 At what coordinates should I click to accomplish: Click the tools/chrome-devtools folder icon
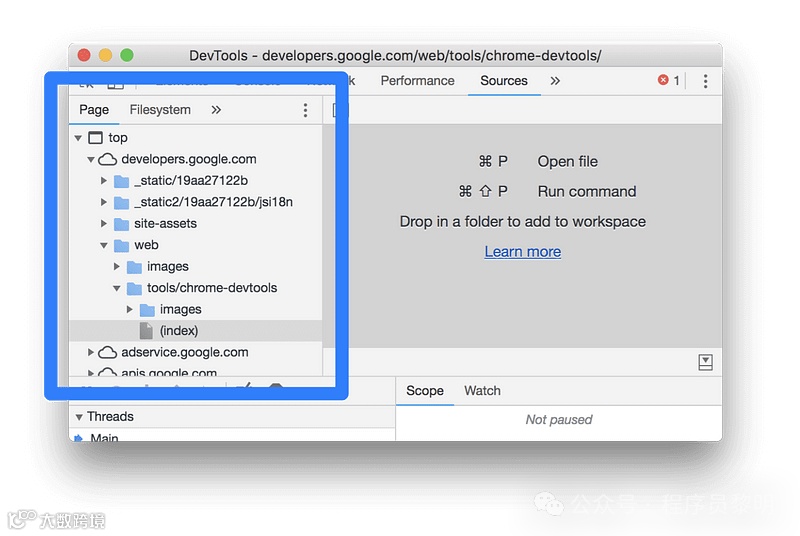pyautogui.click(x=134, y=288)
